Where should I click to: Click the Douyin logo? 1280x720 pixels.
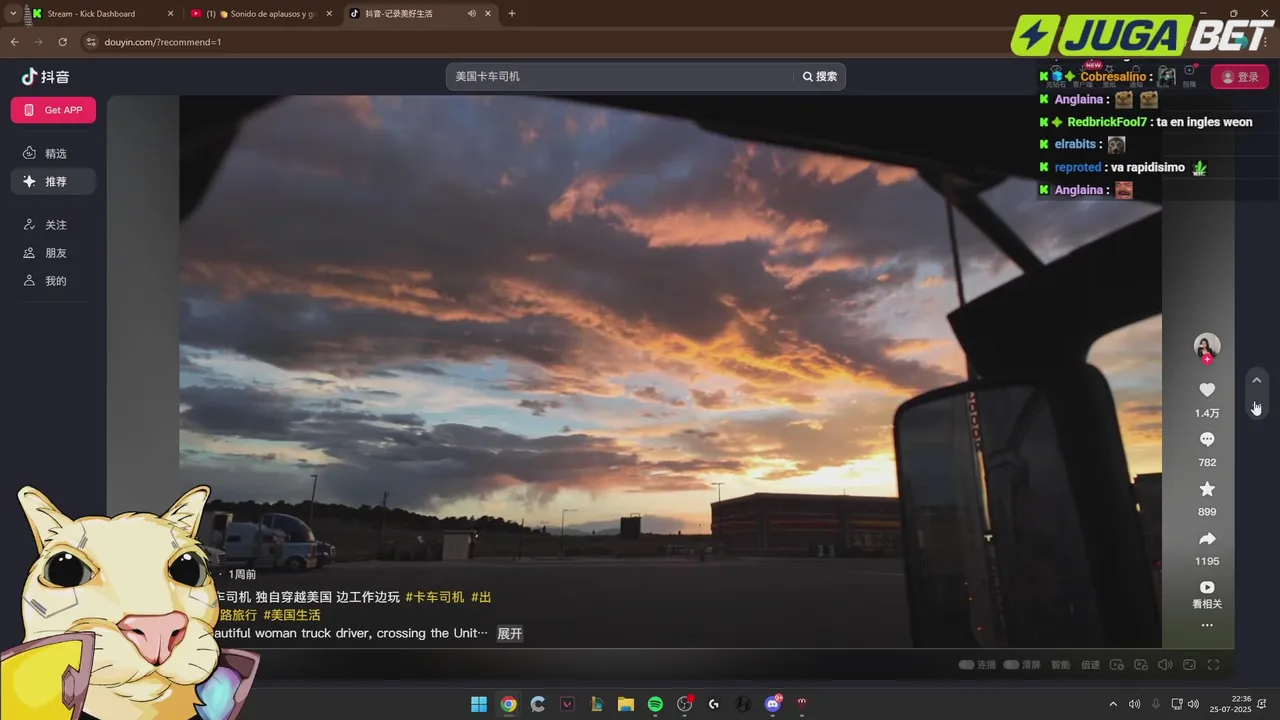point(46,77)
